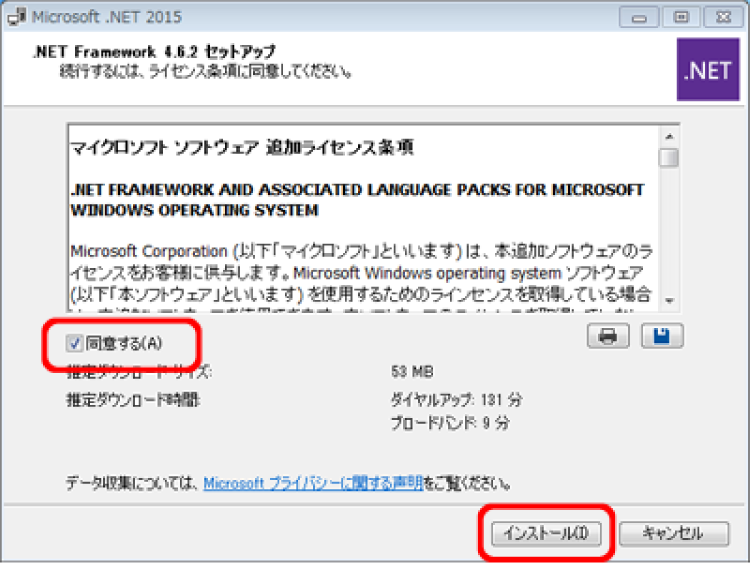Image resolution: width=750 pixels, height=563 pixels.
Task: Click the 推定ダウンロード時間 label
Action: (x=133, y=400)
